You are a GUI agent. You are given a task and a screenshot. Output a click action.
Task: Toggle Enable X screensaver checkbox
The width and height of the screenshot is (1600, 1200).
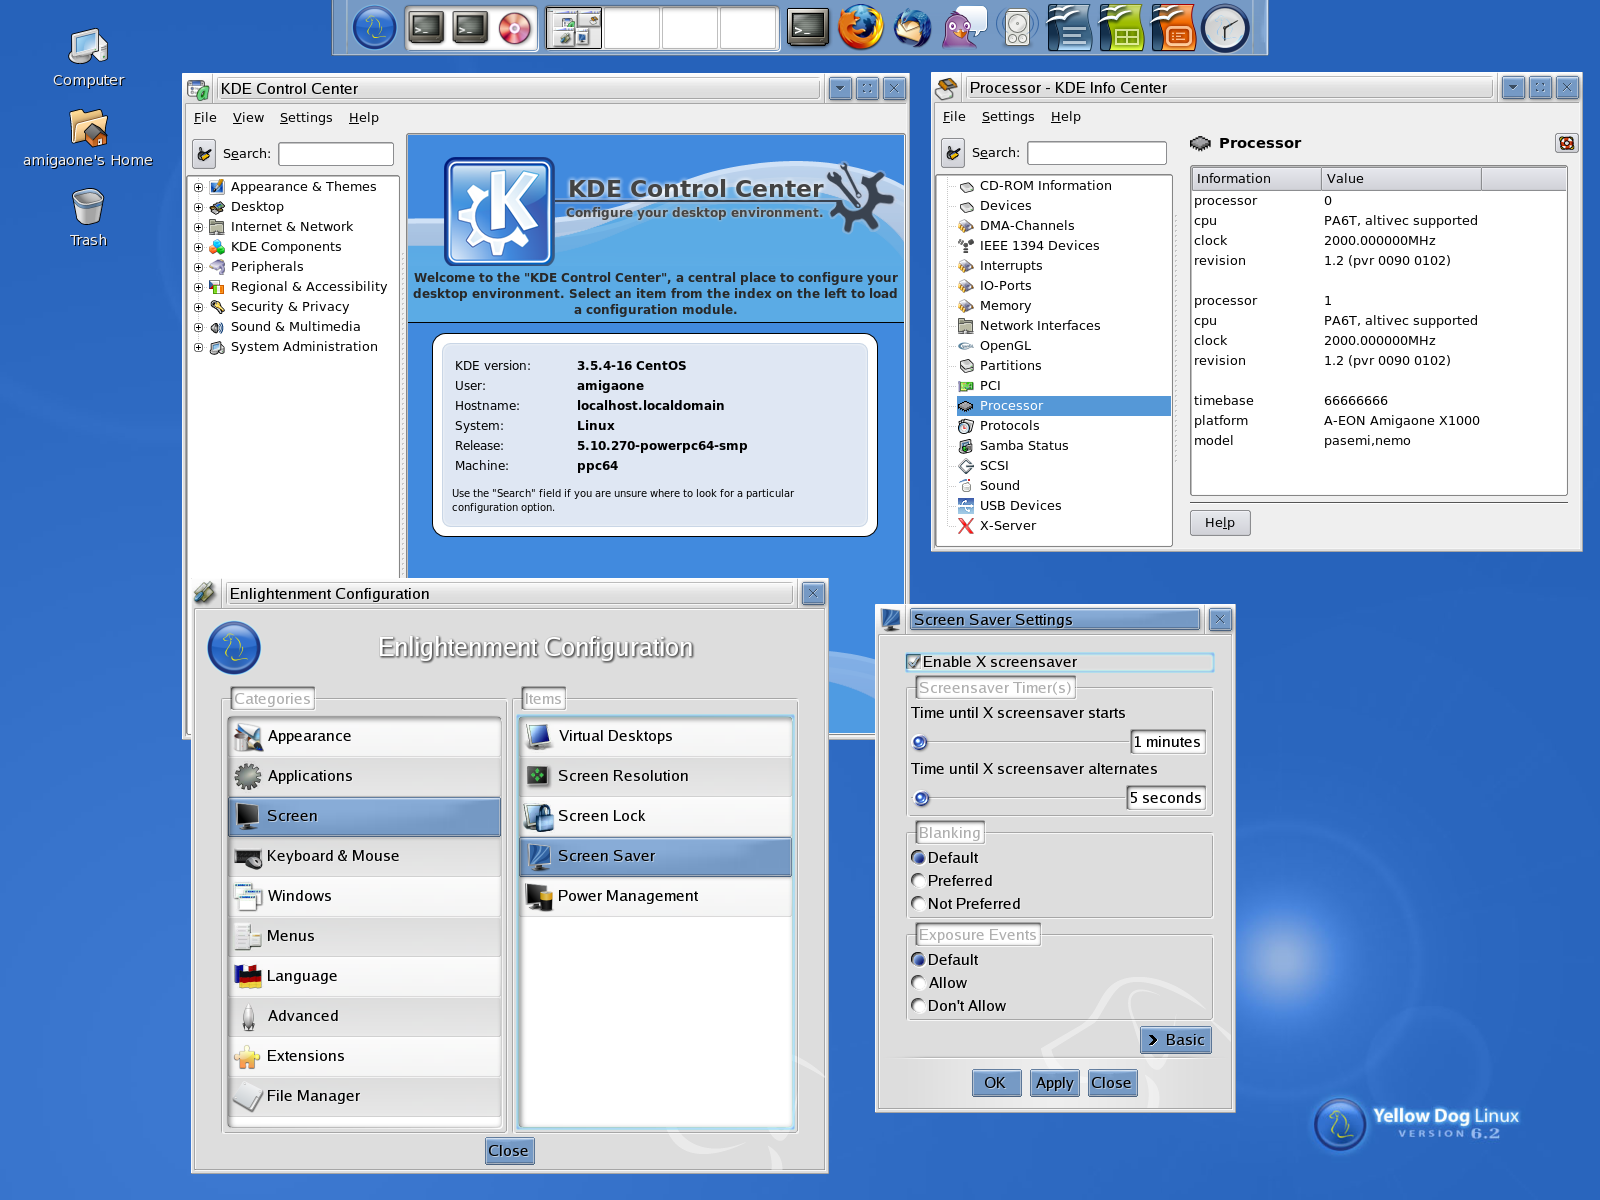tap(914, 662)
